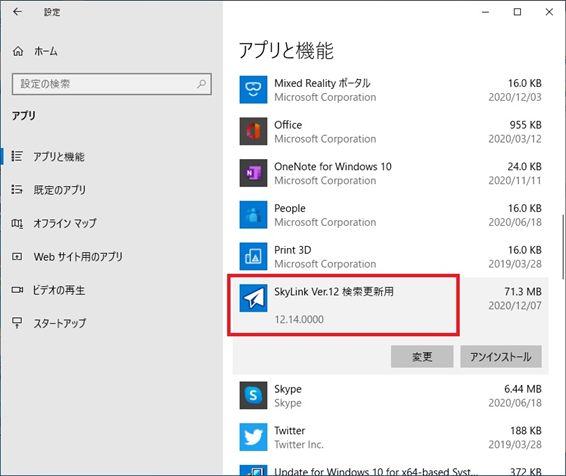Select the Office entry name

[288, 125]
